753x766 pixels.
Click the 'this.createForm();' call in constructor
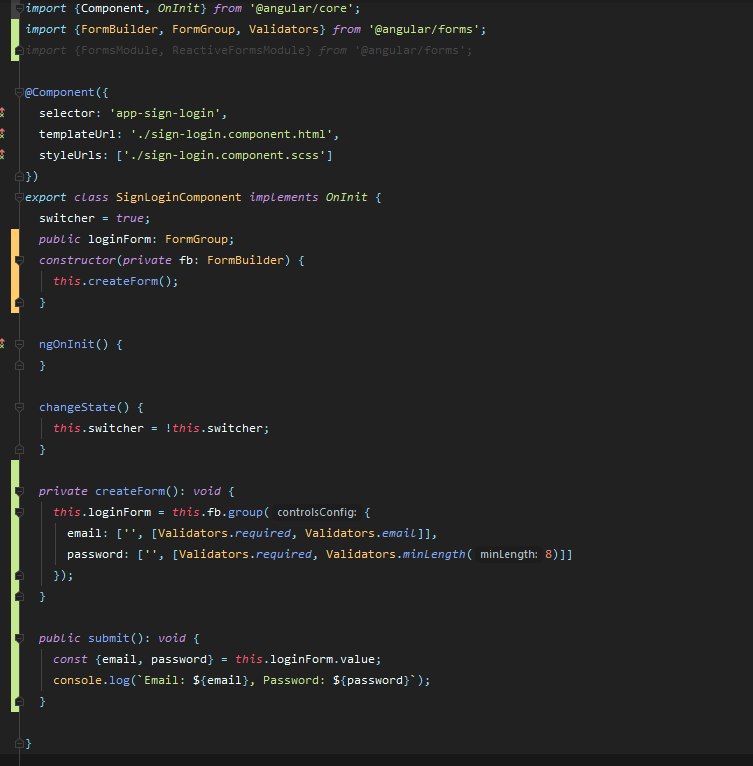(x=116, y=281)
